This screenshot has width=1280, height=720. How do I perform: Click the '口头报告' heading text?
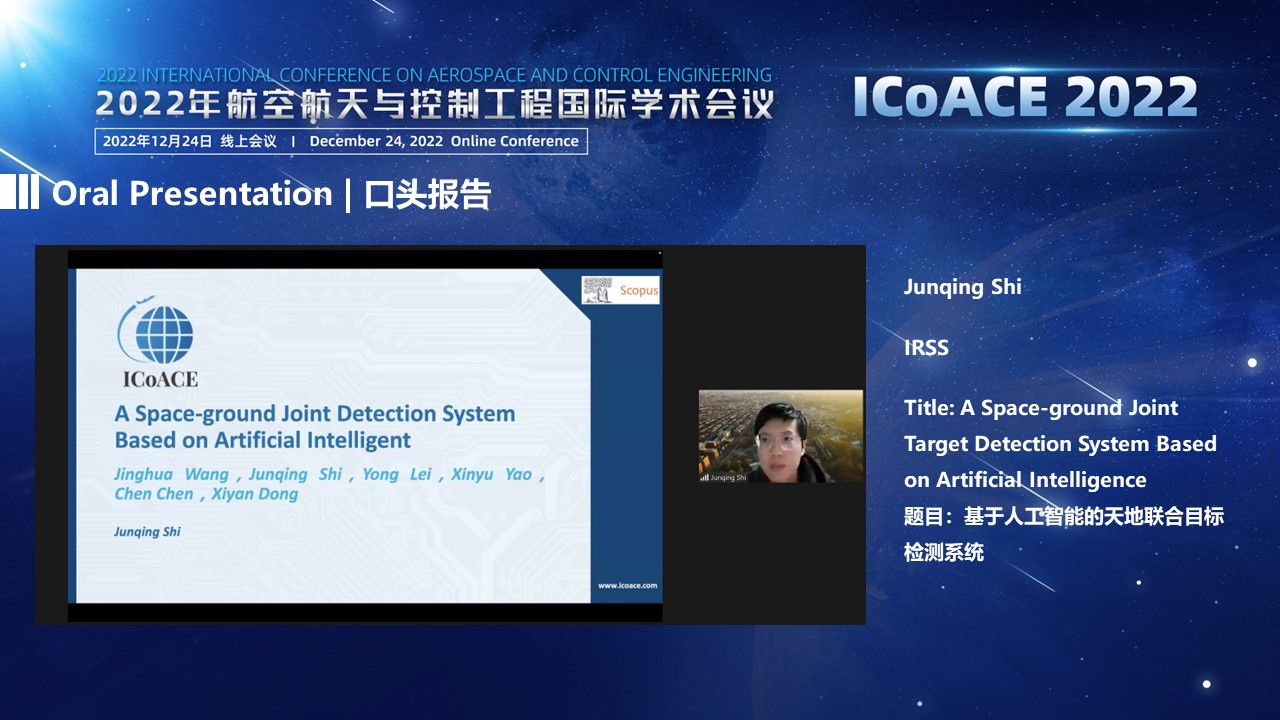tap(427, 194)
